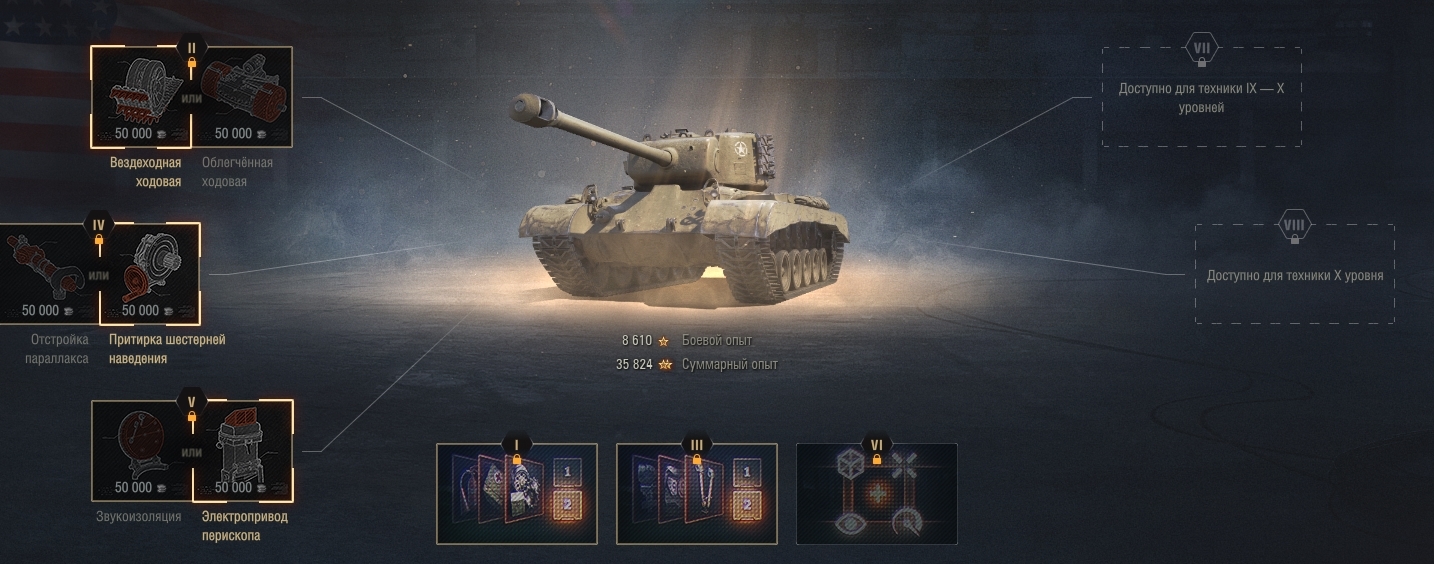Toggle slot 1 in the level I panel

[566, 471]
